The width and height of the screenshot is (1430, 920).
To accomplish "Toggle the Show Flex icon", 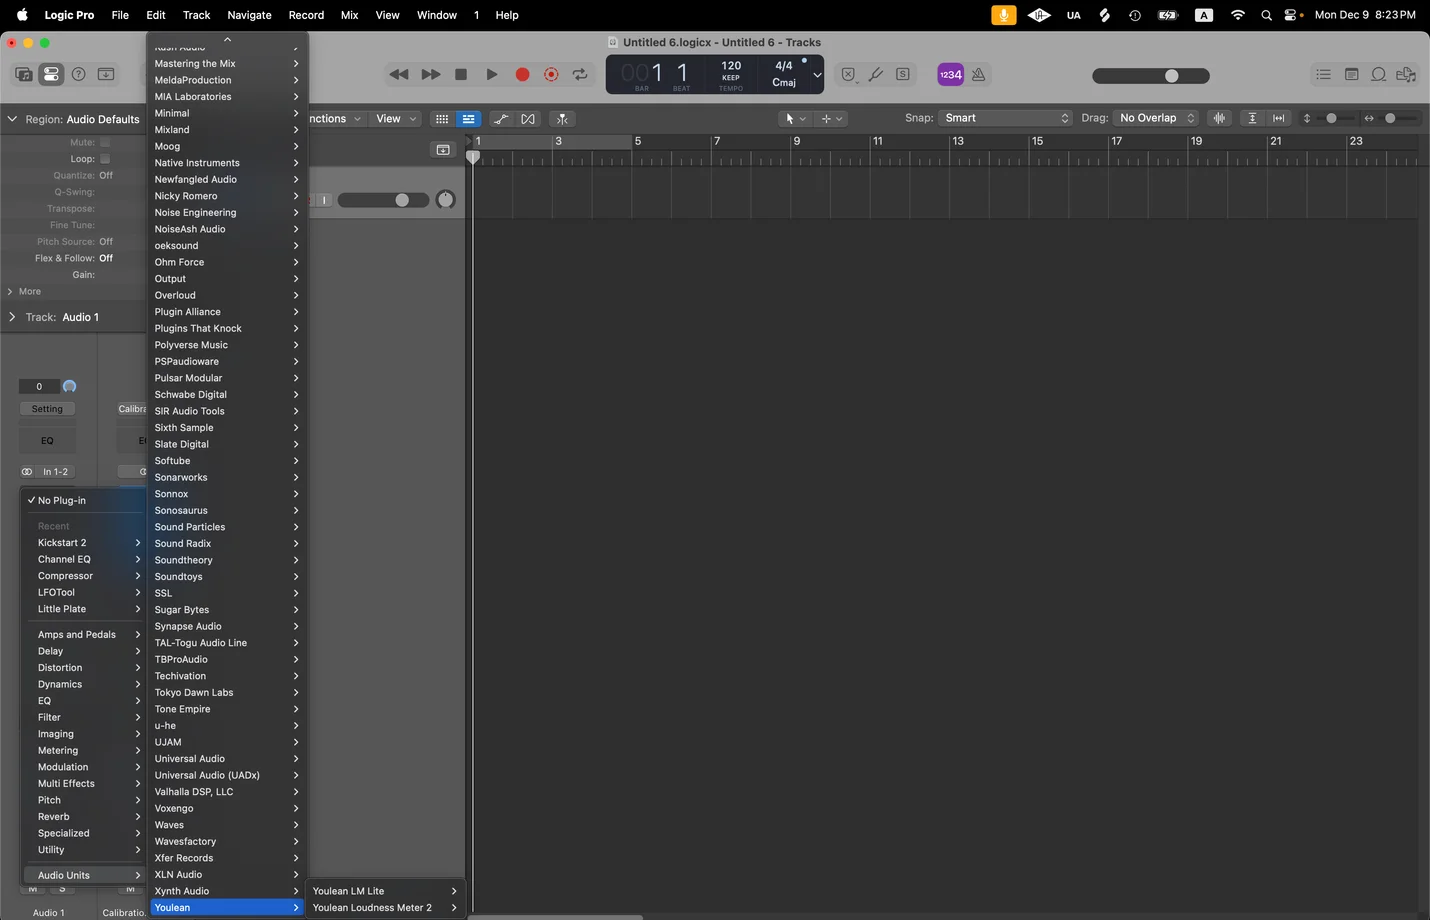I will [528, 119].
